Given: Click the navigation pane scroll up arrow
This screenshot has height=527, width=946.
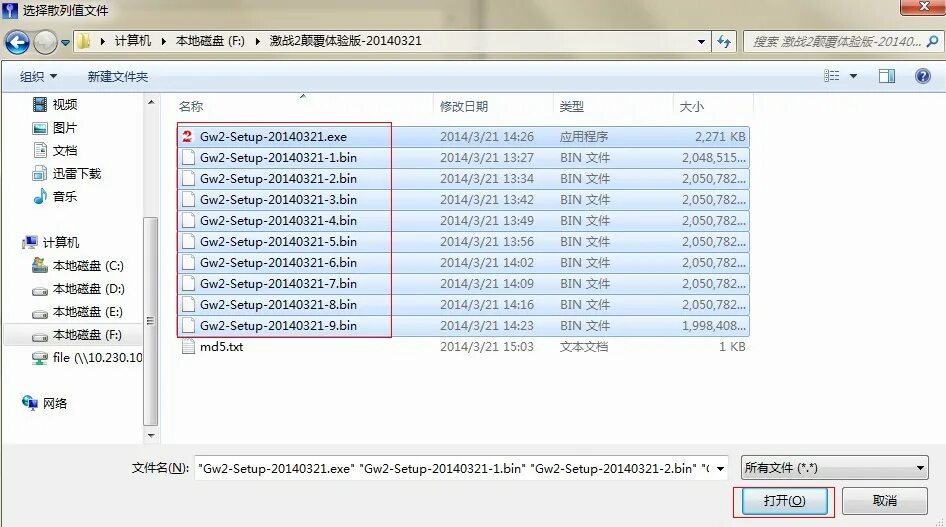Looking at the screenshot, I should [x=151, y=103].
